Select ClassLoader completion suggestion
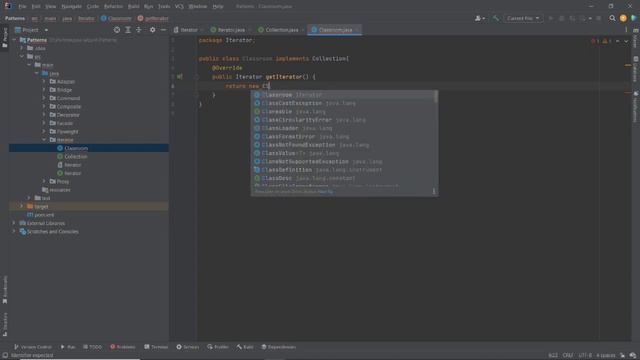This screenshot has width=640, height=360. click(344, 128)
